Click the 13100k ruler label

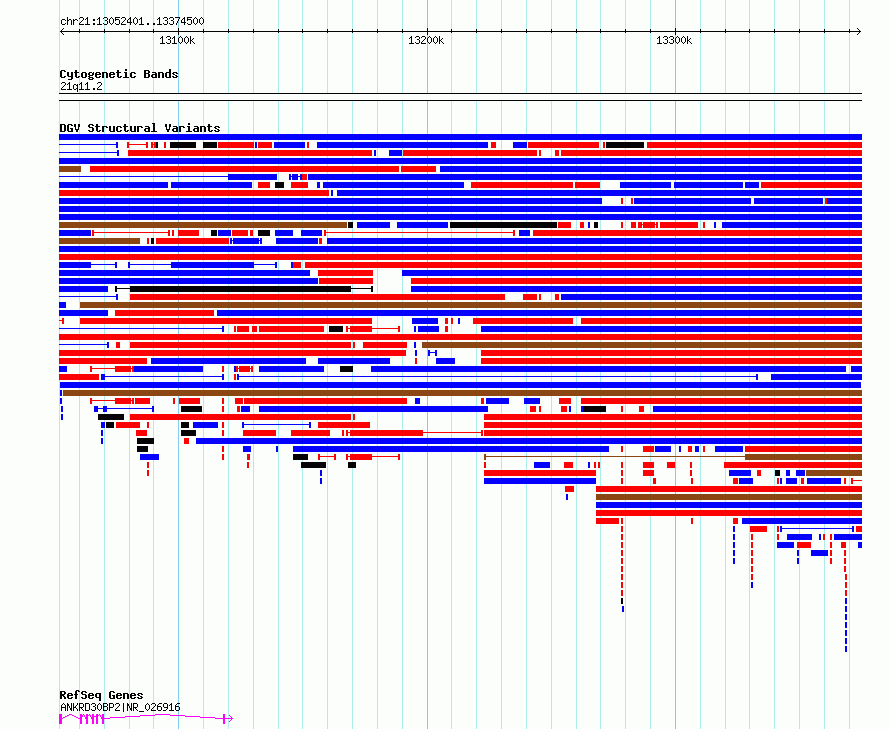[177, 40]
